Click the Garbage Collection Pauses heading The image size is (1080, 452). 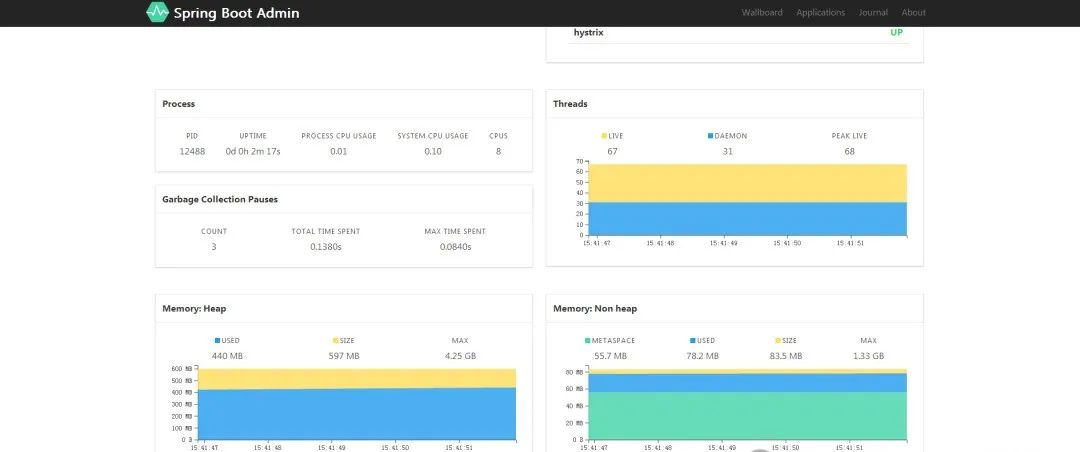[x=220, y=199]
